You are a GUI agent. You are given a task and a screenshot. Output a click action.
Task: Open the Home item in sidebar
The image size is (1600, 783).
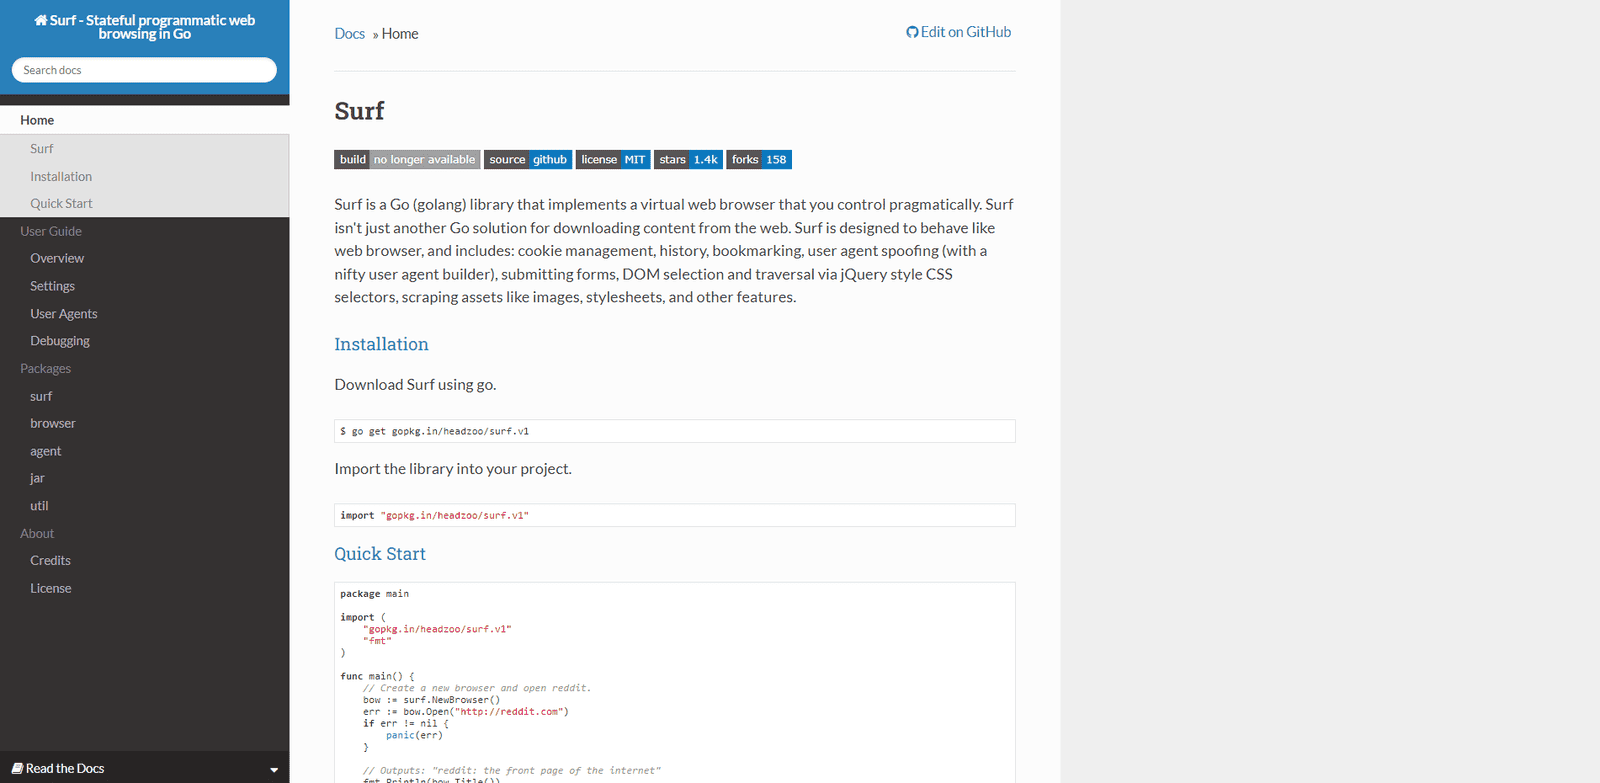click(145, 120)
